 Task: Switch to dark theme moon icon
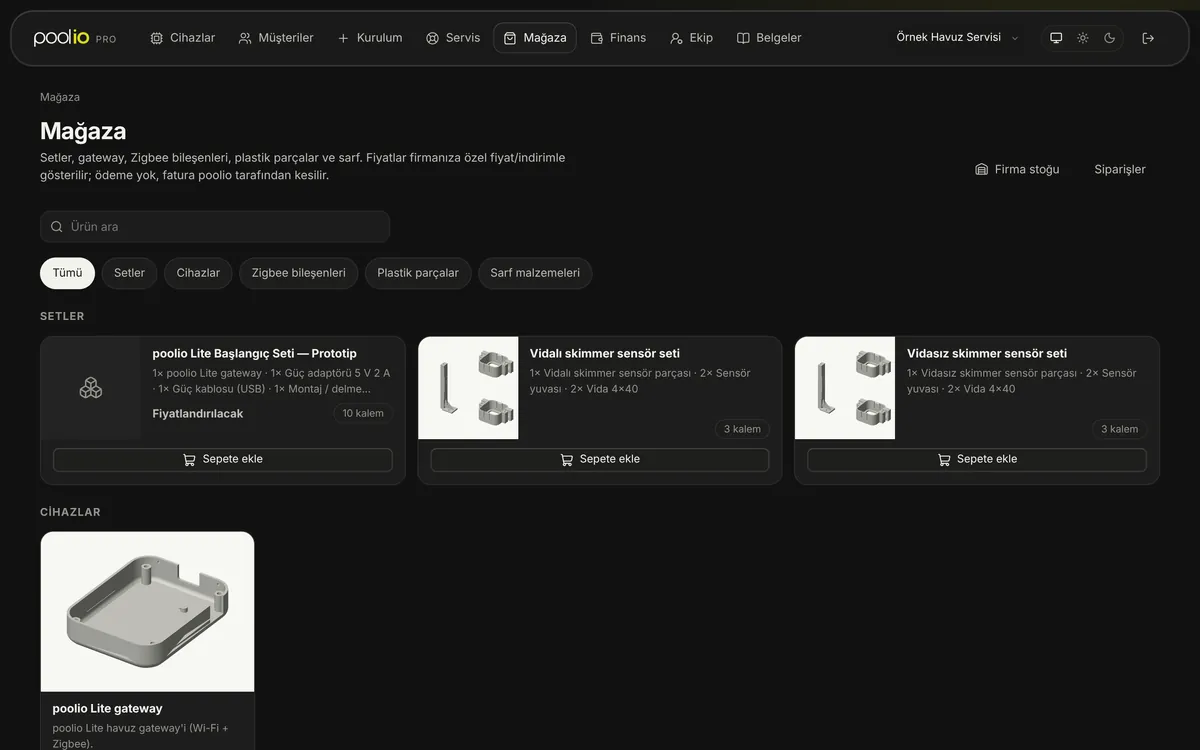coord(1110,38)
